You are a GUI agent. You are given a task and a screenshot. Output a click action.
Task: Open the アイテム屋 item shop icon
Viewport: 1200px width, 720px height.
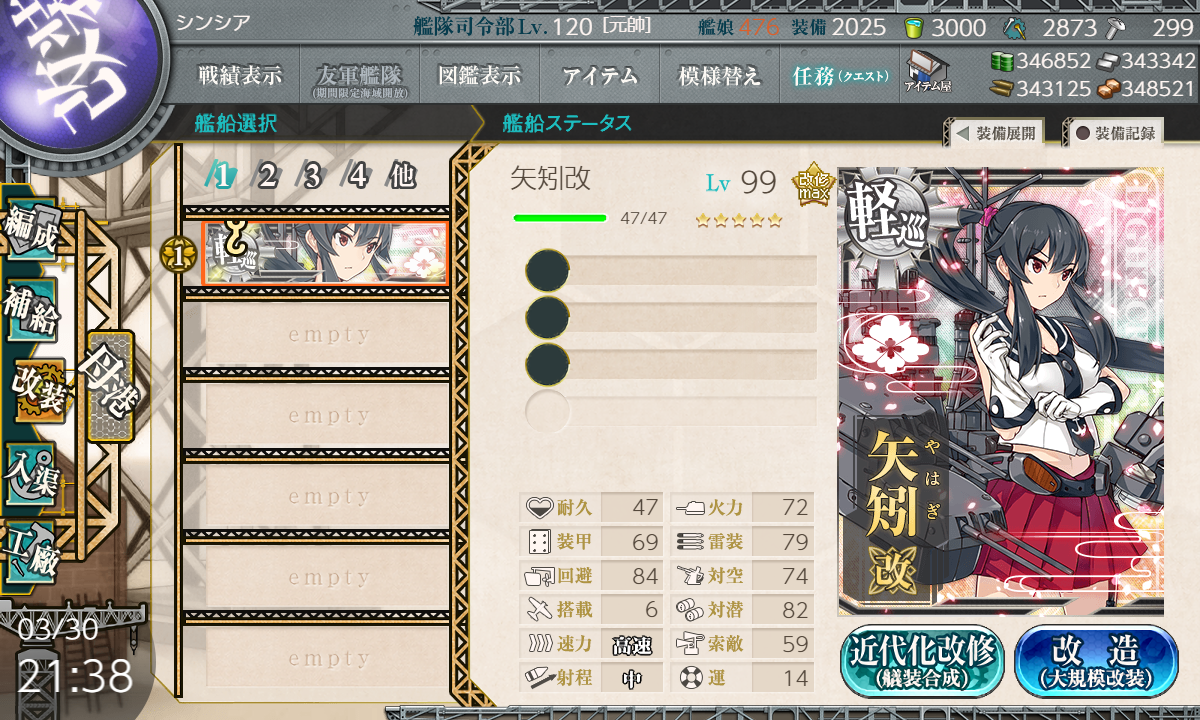pyautogui.click(x=927, y=72)
